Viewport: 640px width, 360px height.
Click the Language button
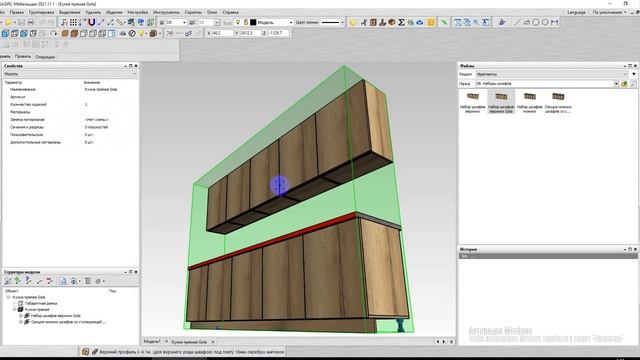[576, 12]
